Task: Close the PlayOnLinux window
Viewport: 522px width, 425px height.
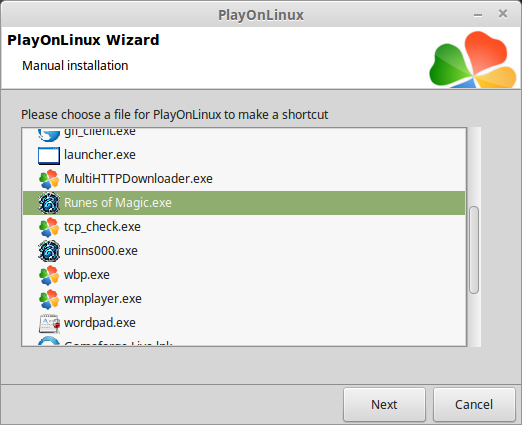Action: (x=503, y=14)
